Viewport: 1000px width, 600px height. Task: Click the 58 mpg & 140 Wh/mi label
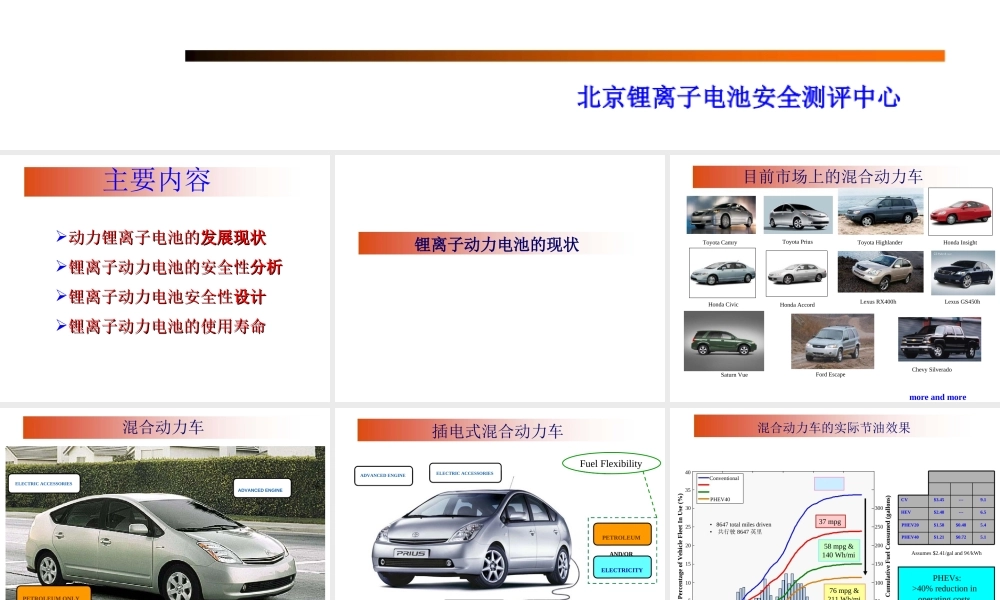click(x=839, y=551)
